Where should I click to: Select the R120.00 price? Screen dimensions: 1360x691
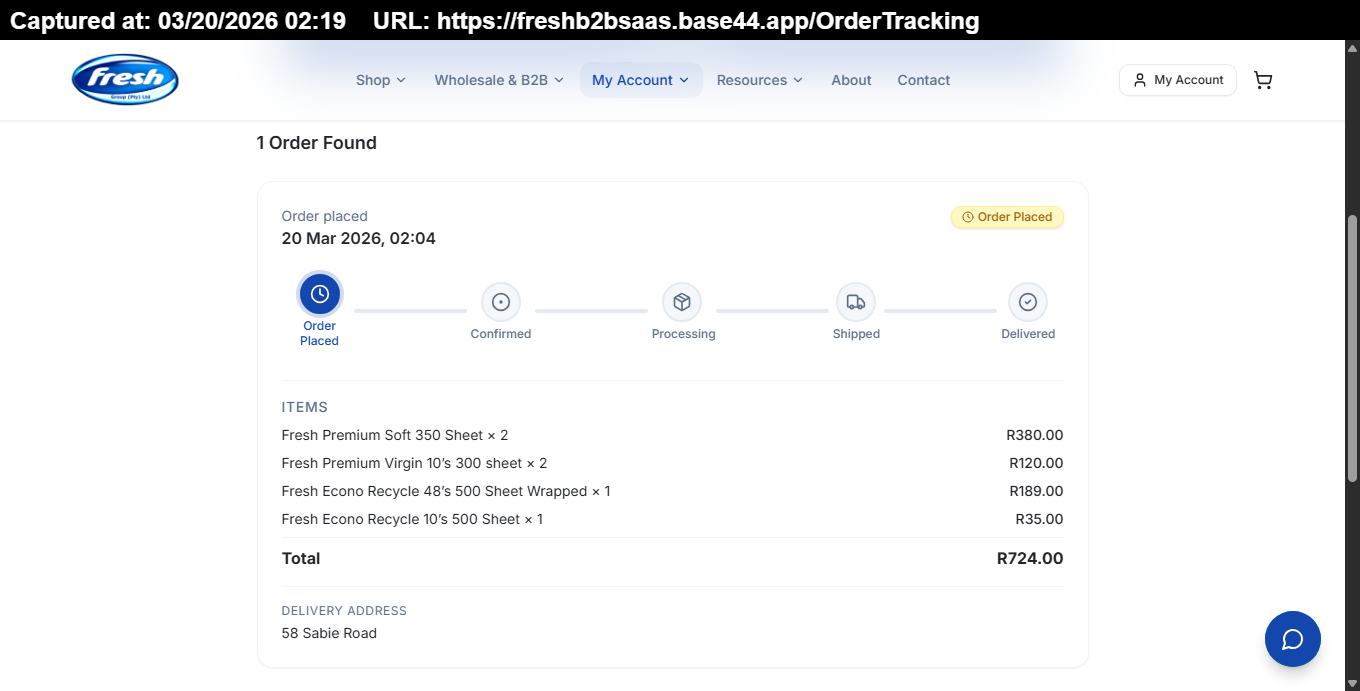pos(1036,463)
